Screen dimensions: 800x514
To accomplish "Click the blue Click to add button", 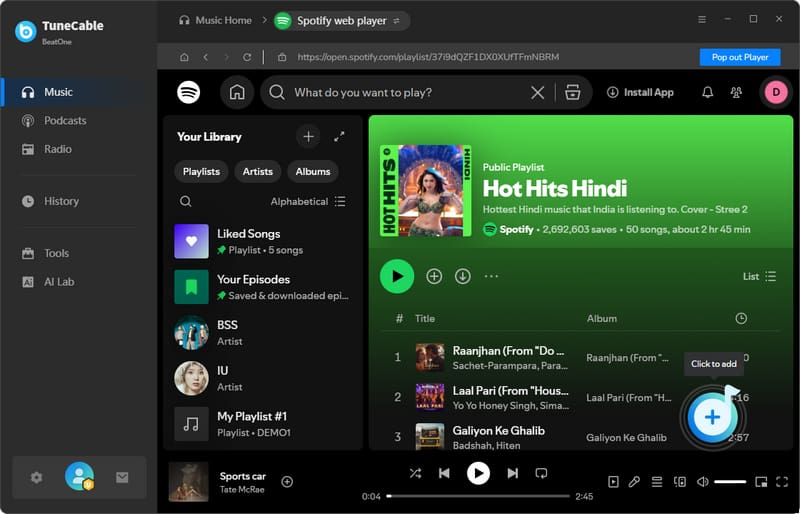I will (712, 417).
